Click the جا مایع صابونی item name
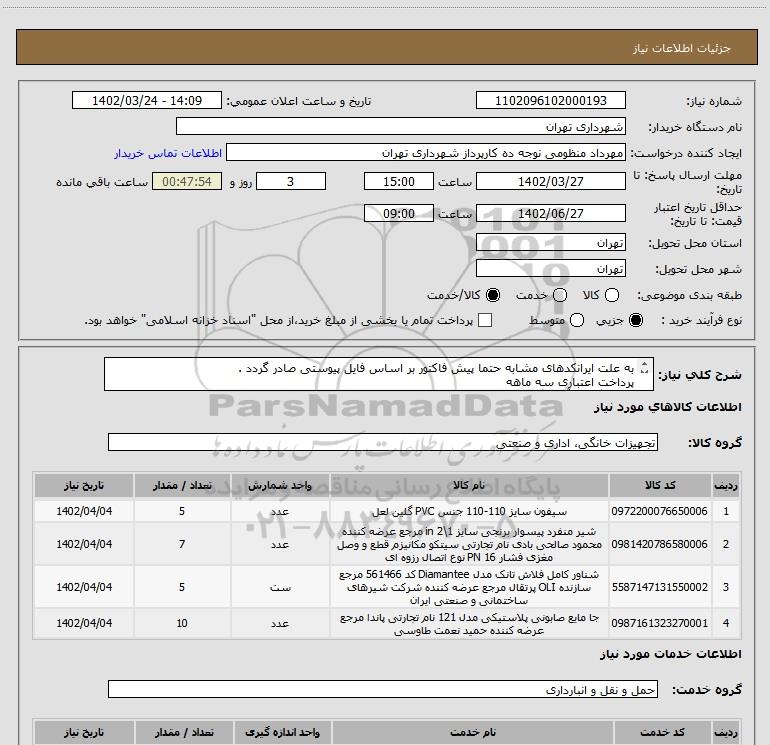Viewport: 770px width, 745px height. pos(469,623)
